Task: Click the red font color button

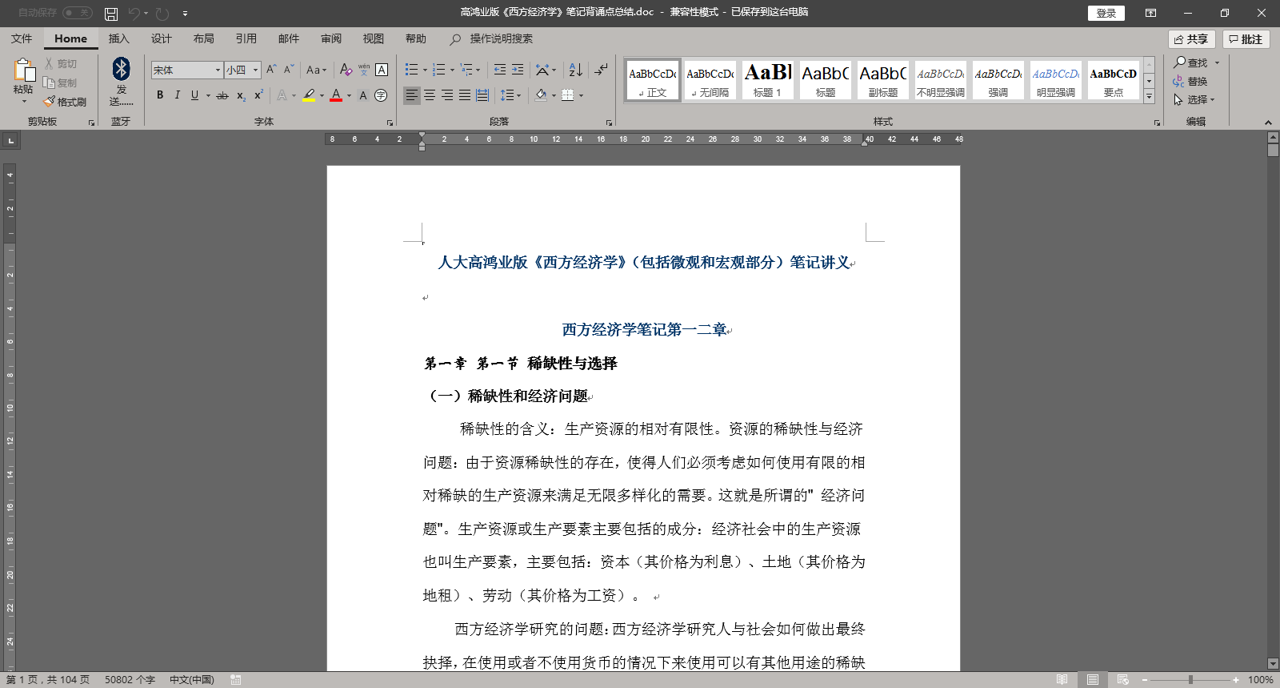Action: tap(336, 96)
